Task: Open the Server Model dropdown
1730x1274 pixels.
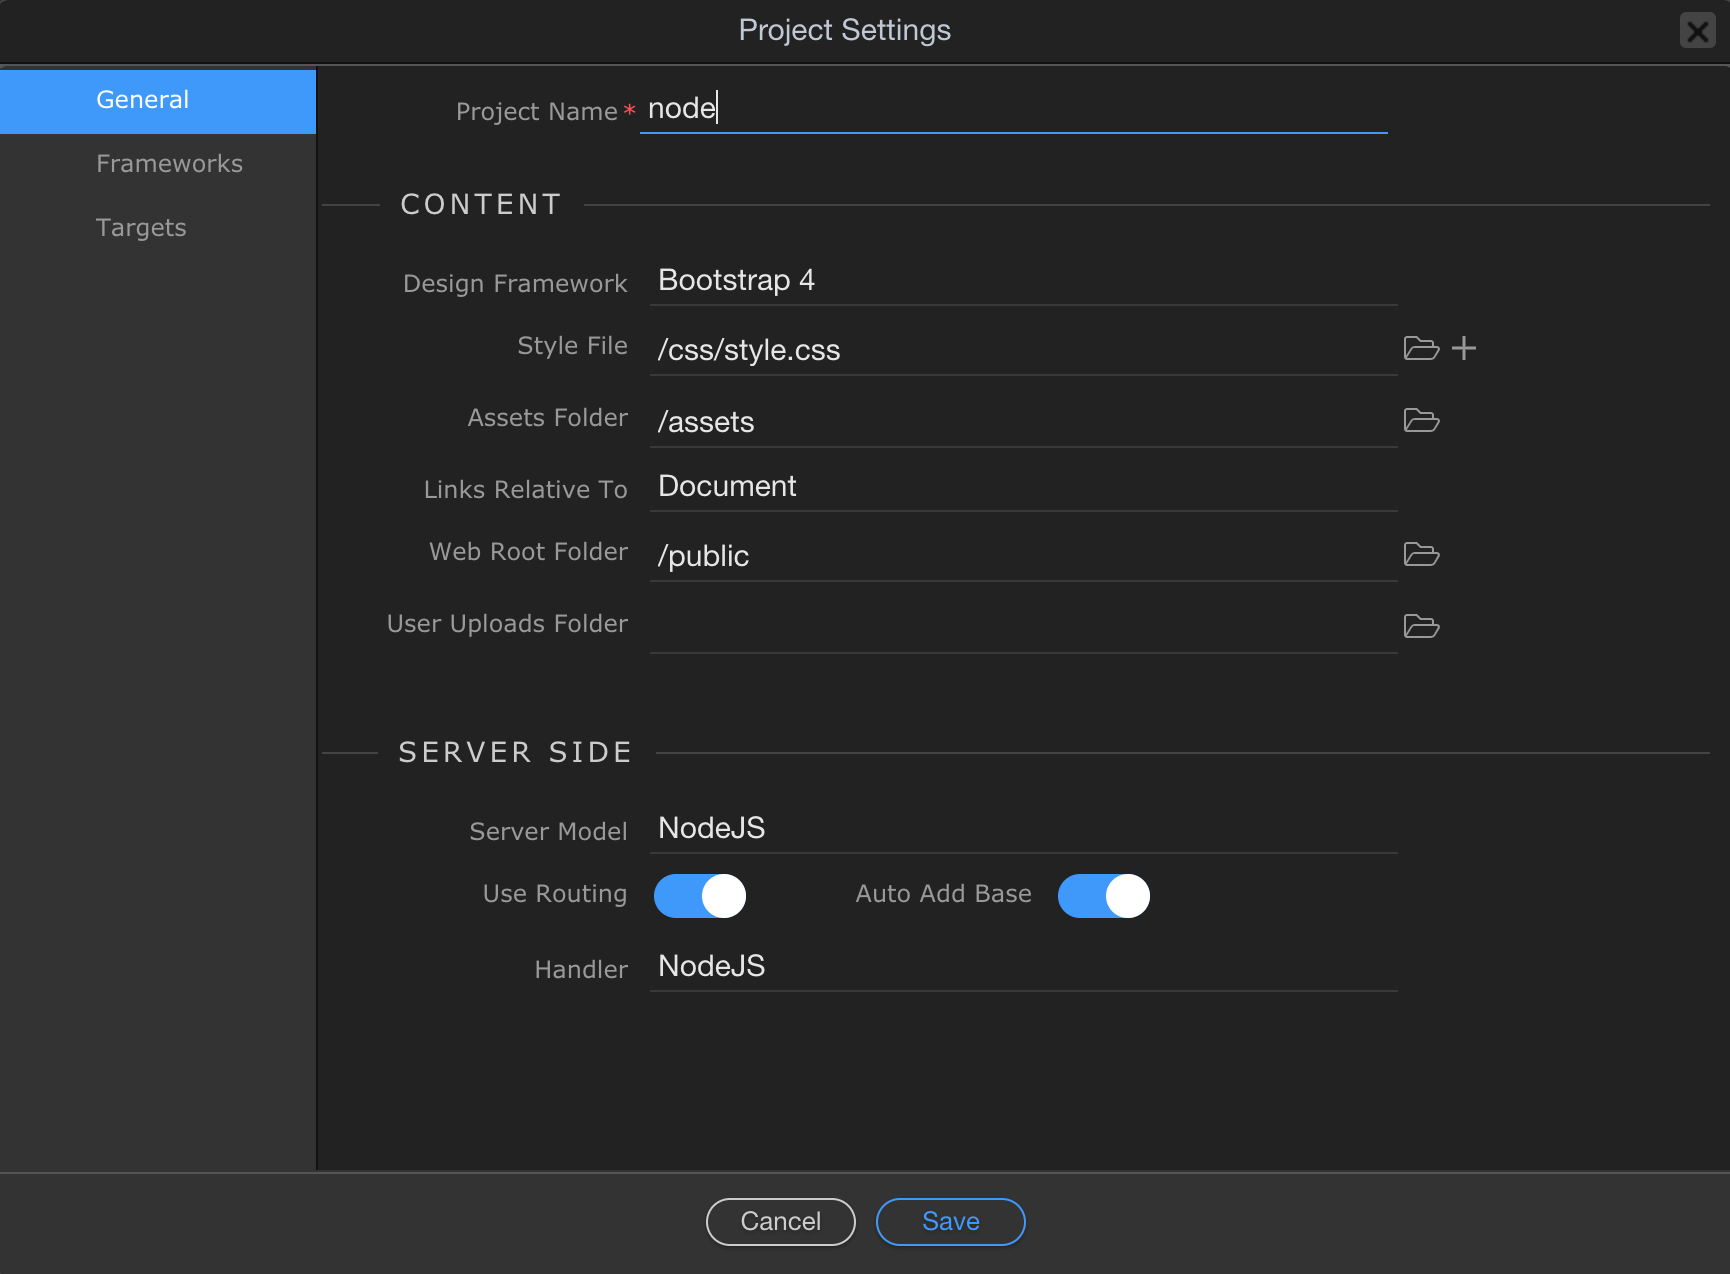Action: coord(1024,829)
